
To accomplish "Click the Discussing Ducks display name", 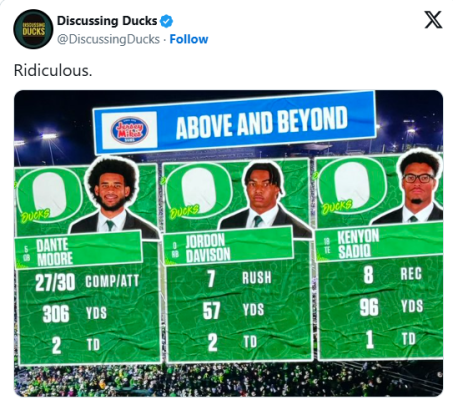I will pos(107,21).
